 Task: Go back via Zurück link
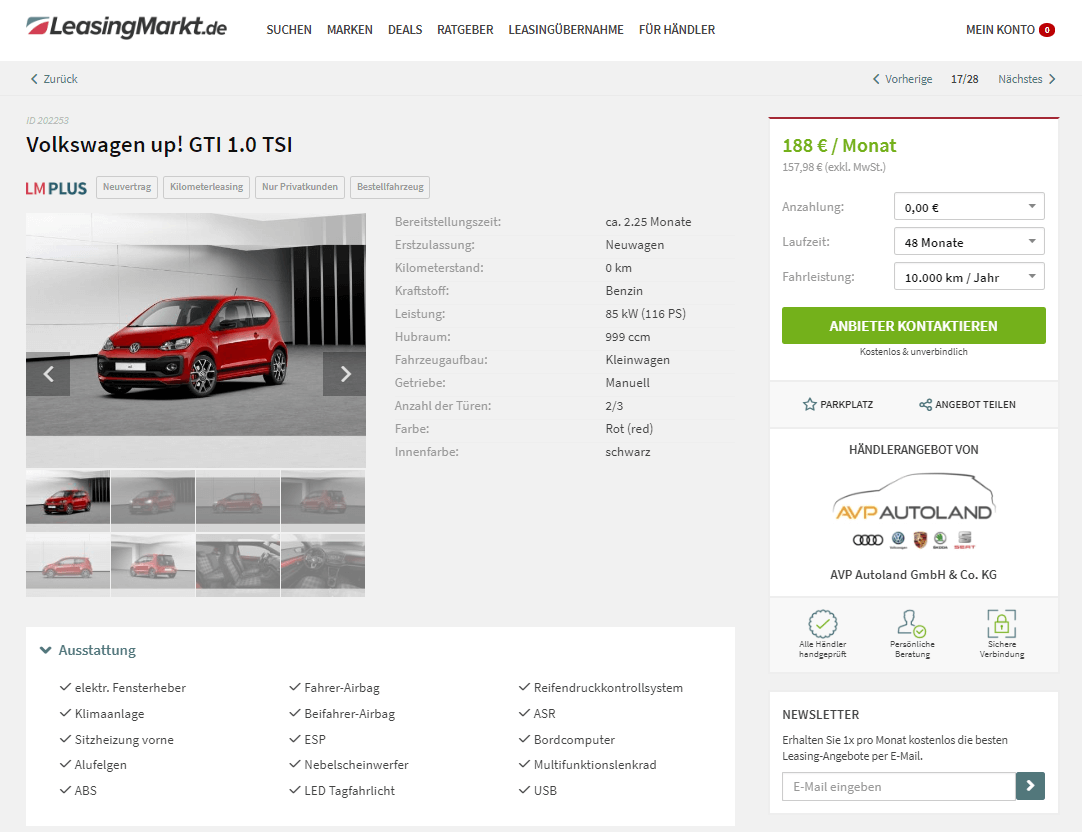(54, 79)
